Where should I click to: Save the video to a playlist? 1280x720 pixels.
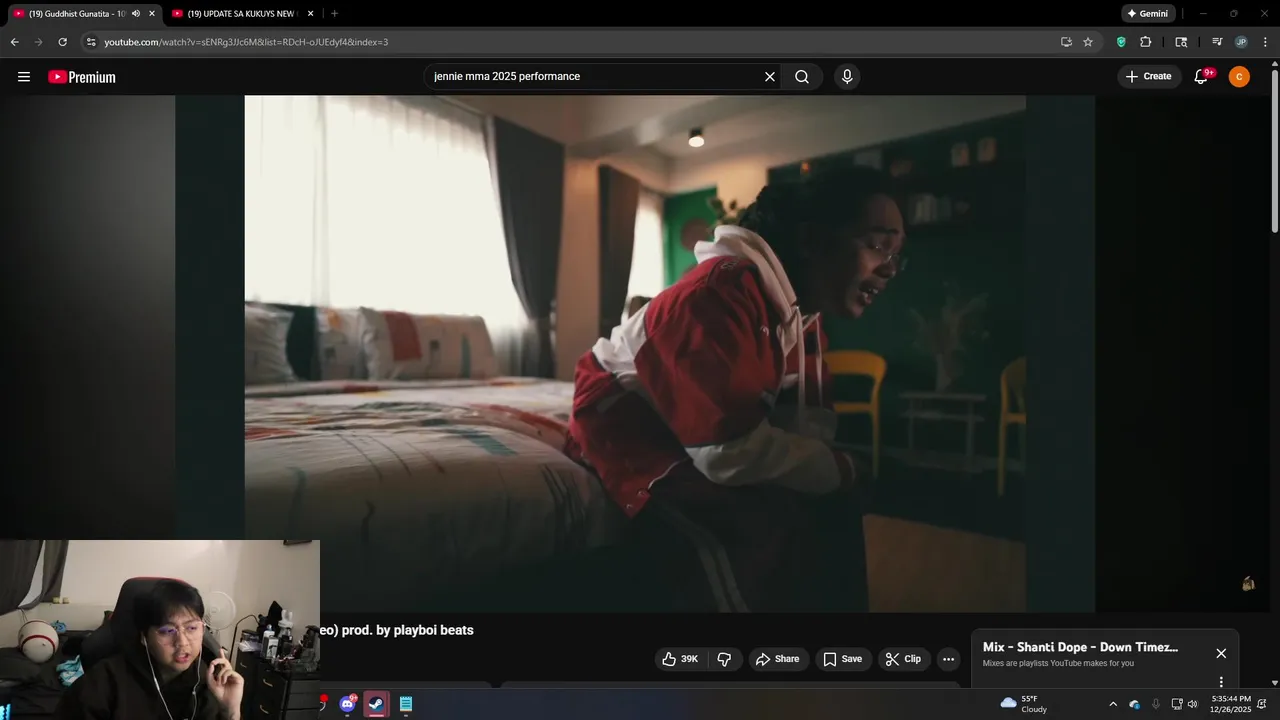(x=842, y=659)
